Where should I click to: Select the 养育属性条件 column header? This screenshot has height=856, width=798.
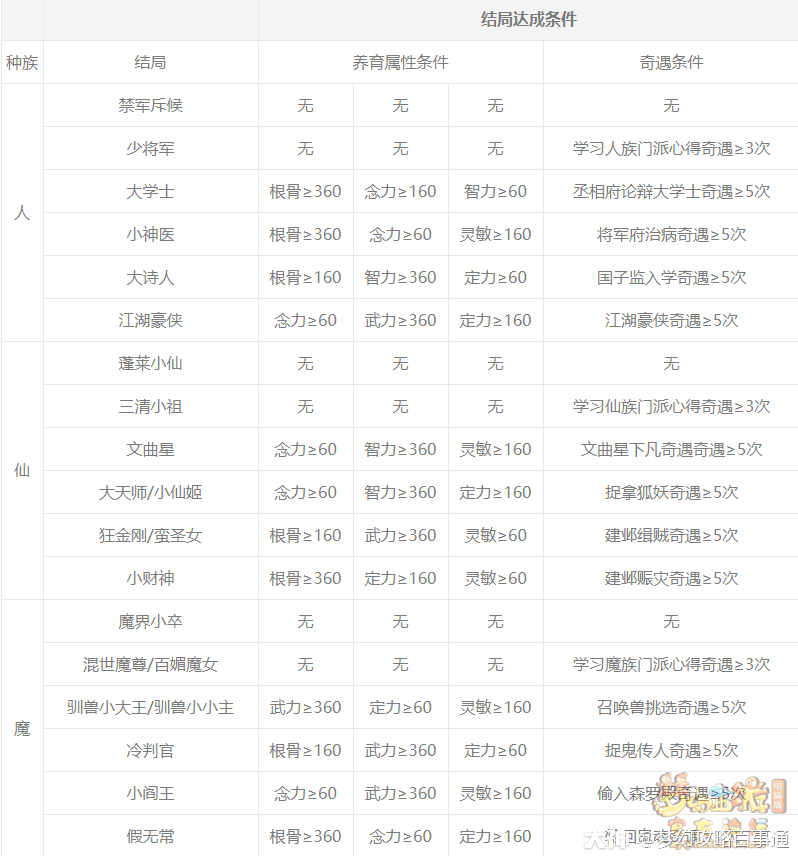[400, 62]
